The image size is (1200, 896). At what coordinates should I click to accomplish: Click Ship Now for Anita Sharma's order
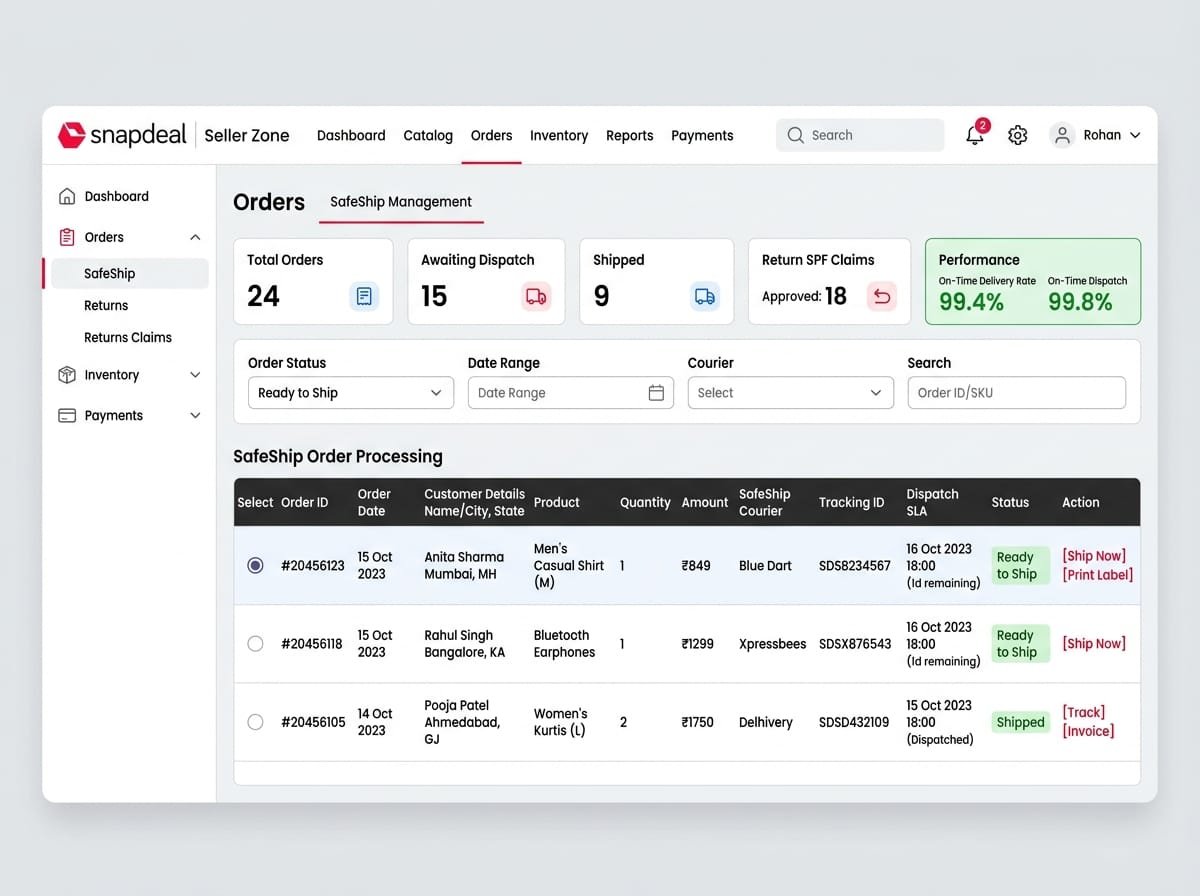pos(1094,556)
